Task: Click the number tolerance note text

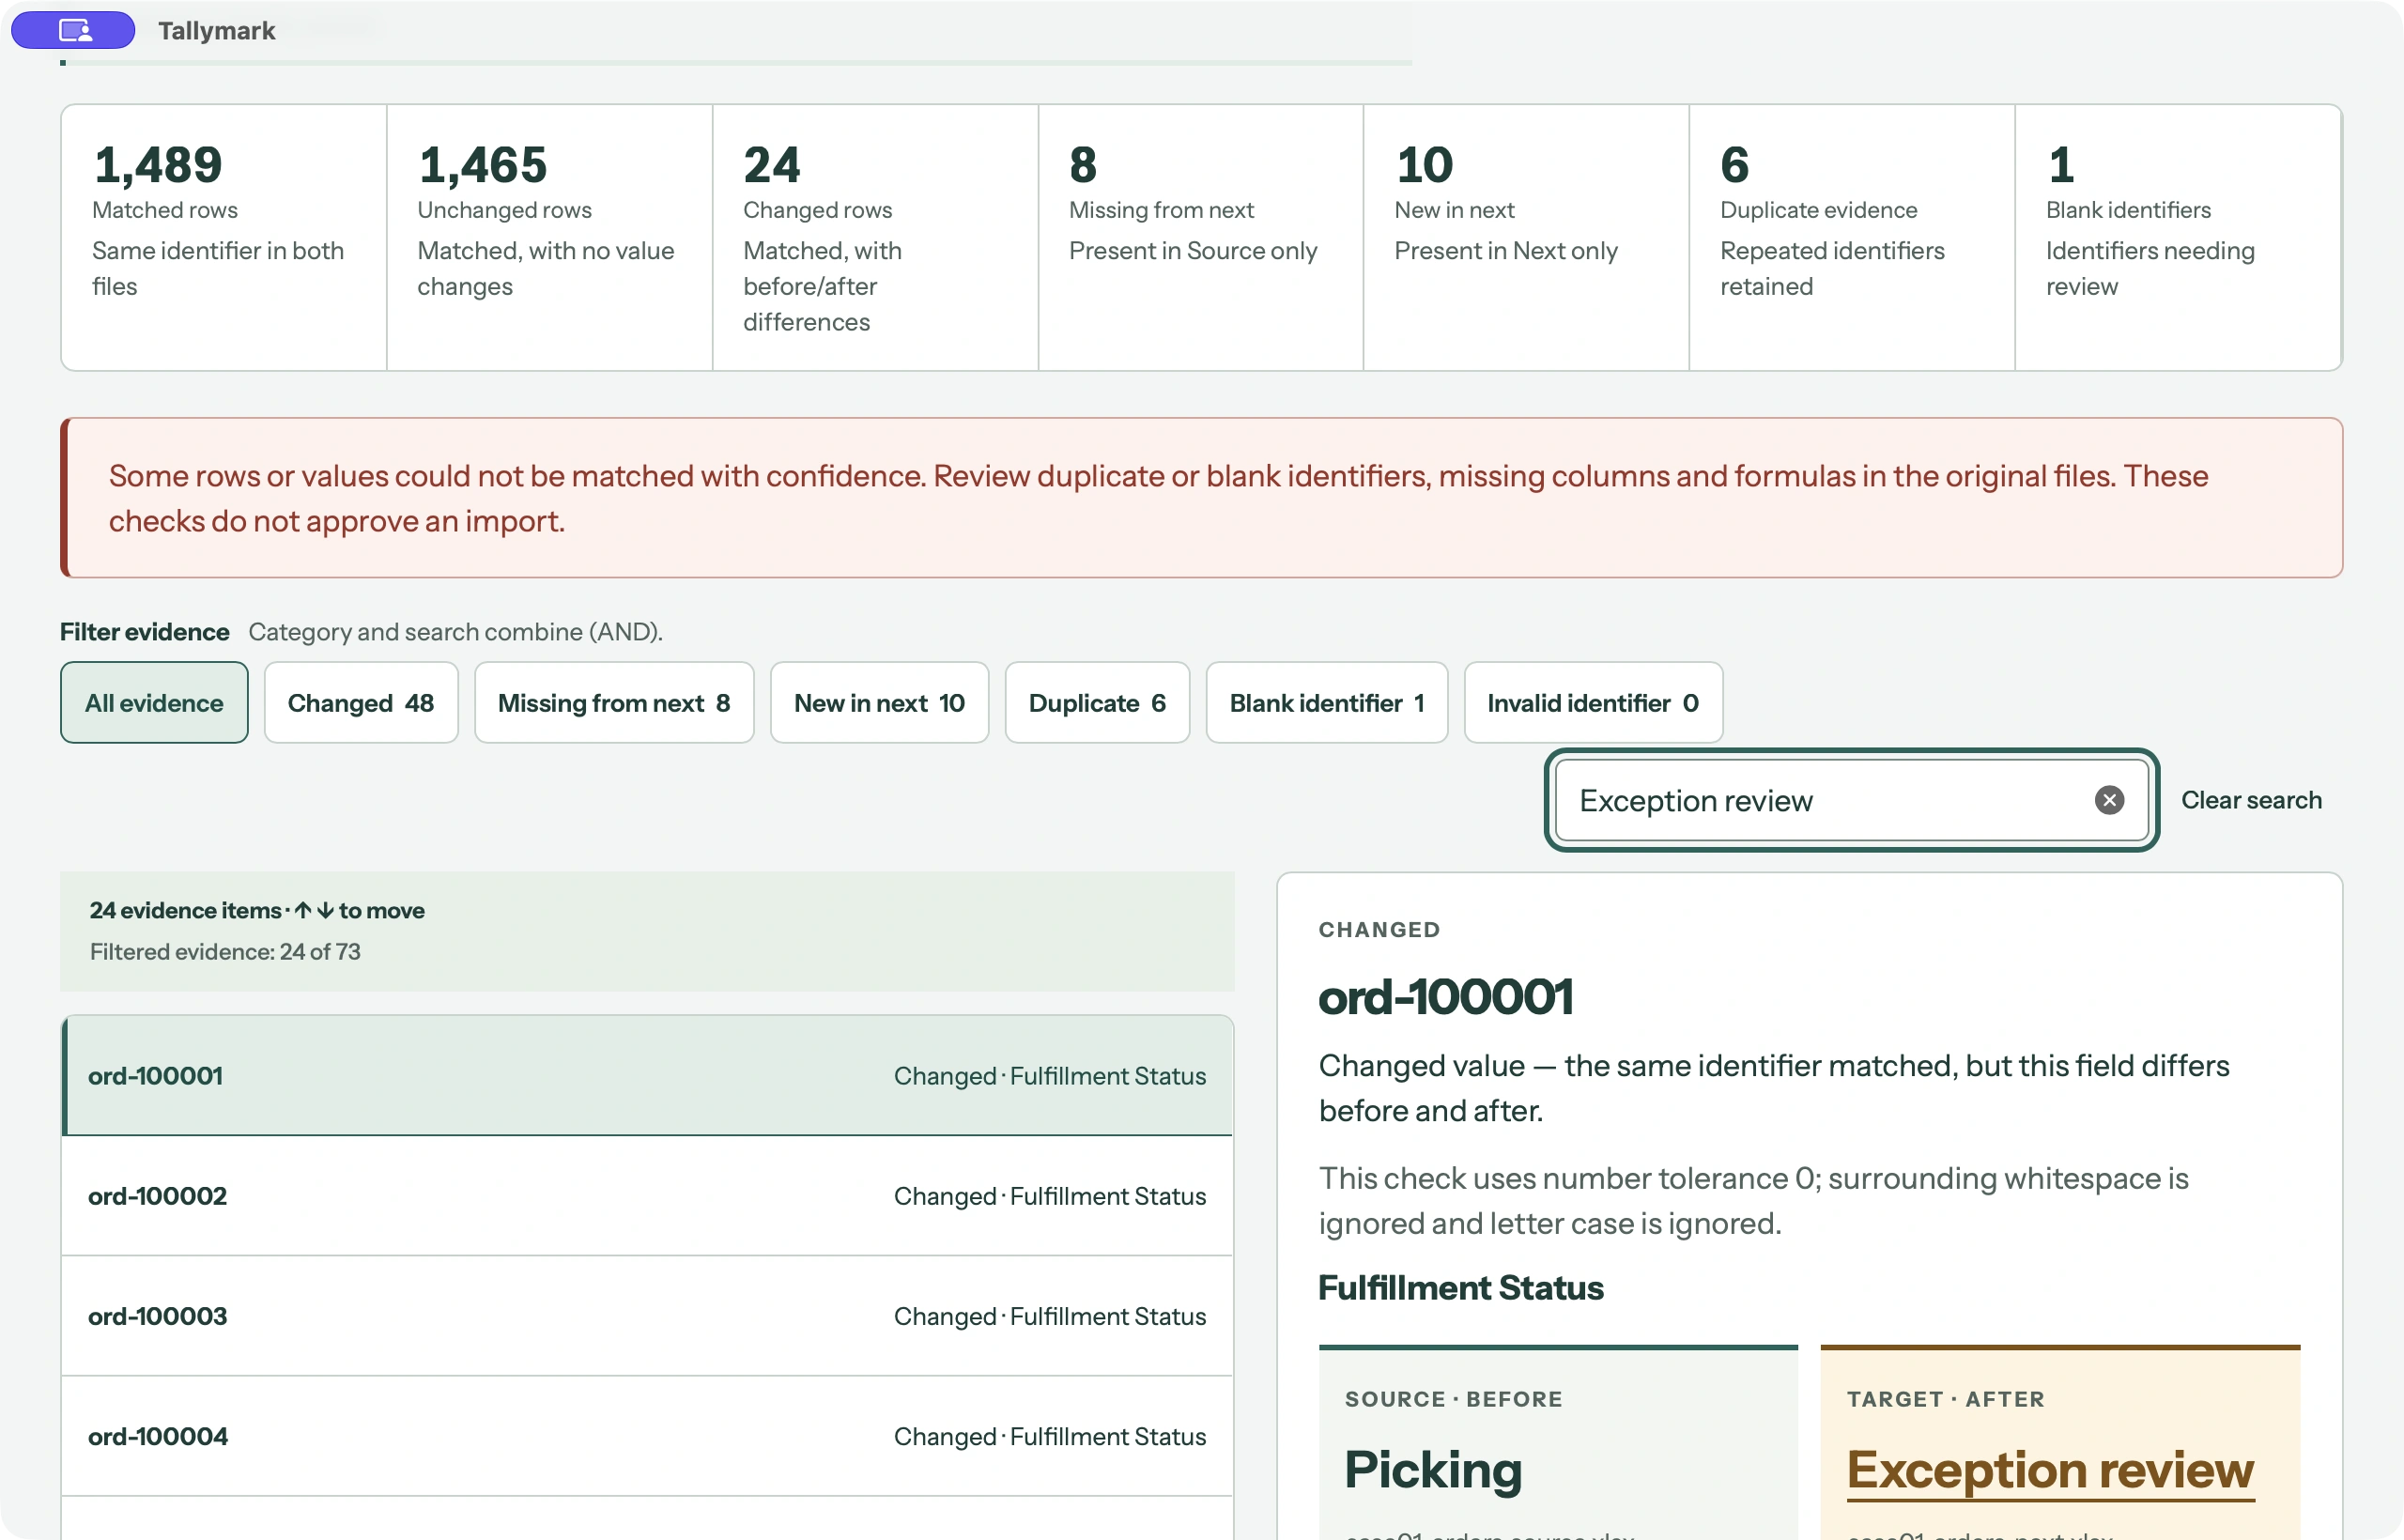Action: point(1753,1201)
